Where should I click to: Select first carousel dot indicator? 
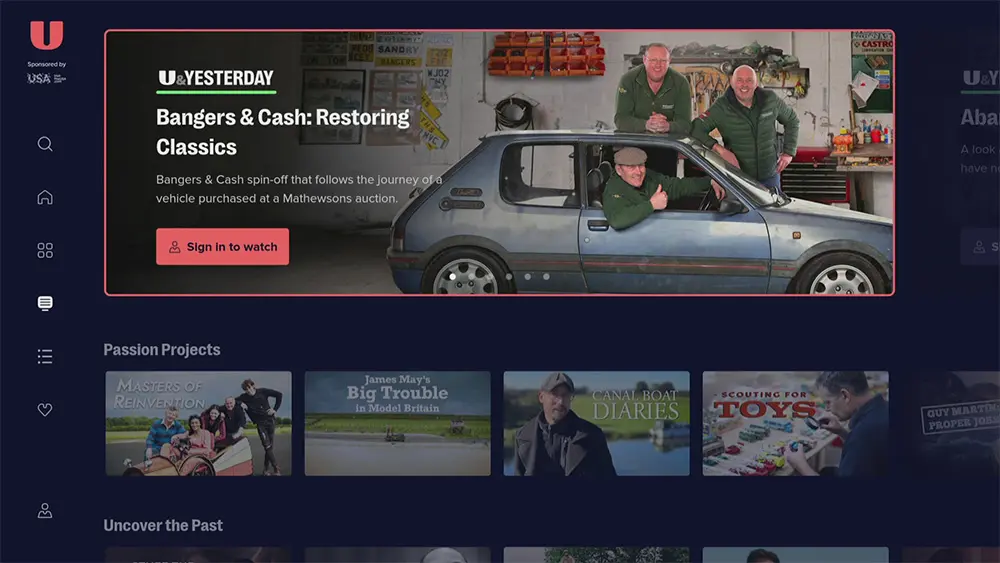click(453, 277)
